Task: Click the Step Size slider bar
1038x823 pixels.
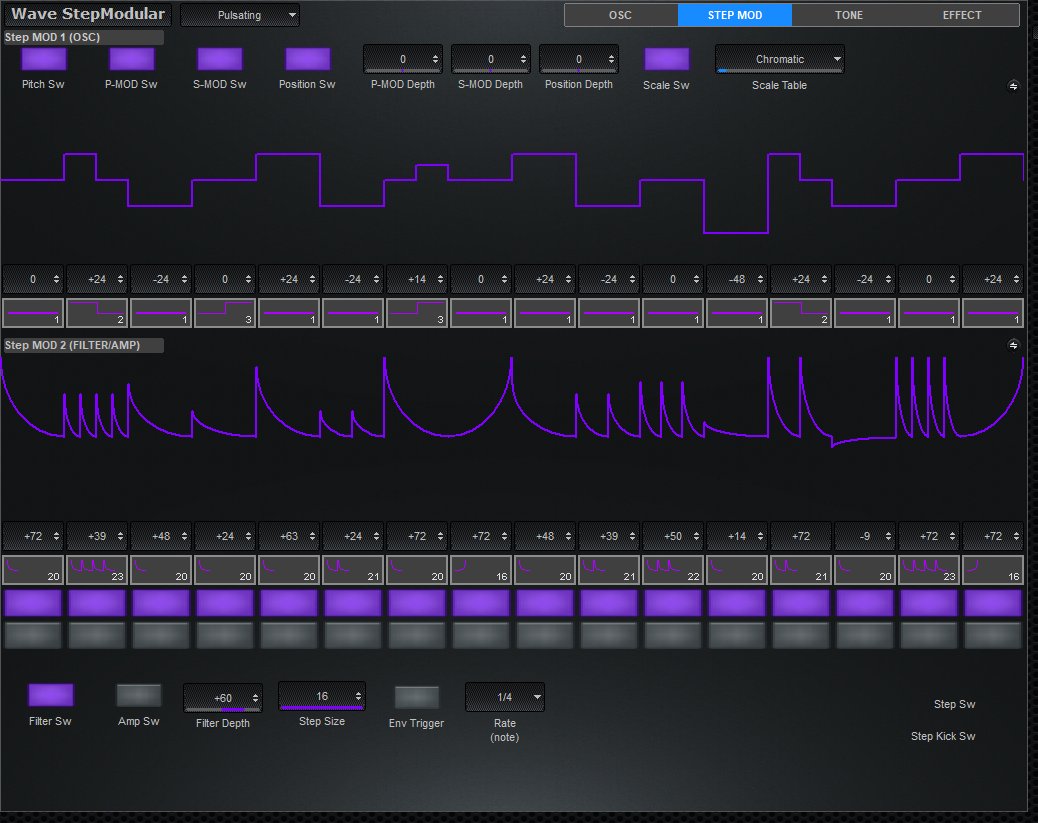Action: pos(322,708)
